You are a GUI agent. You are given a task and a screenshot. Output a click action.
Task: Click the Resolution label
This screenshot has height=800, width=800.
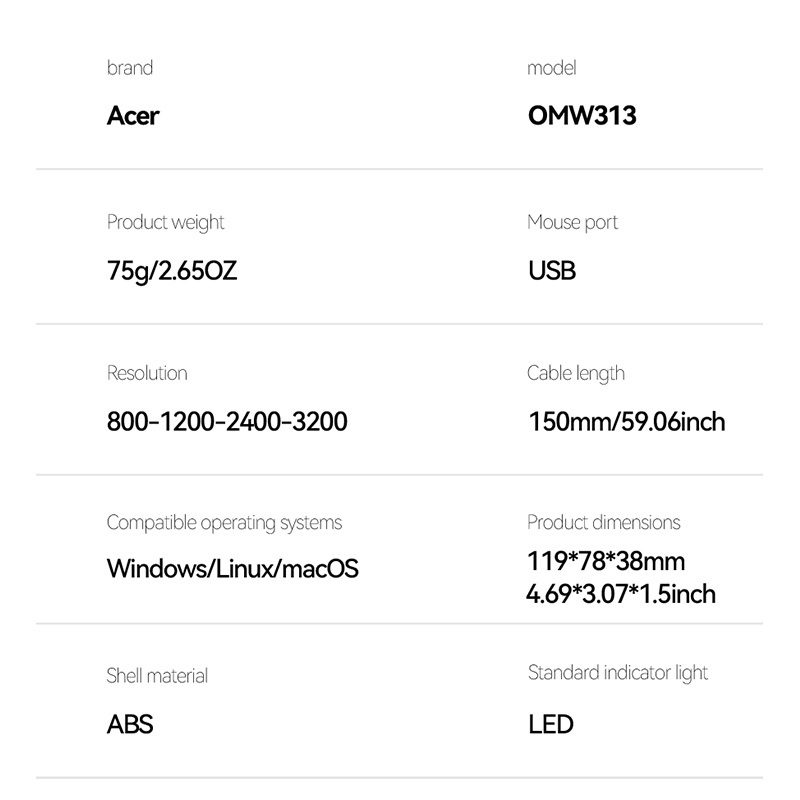(x=147, y=373)
